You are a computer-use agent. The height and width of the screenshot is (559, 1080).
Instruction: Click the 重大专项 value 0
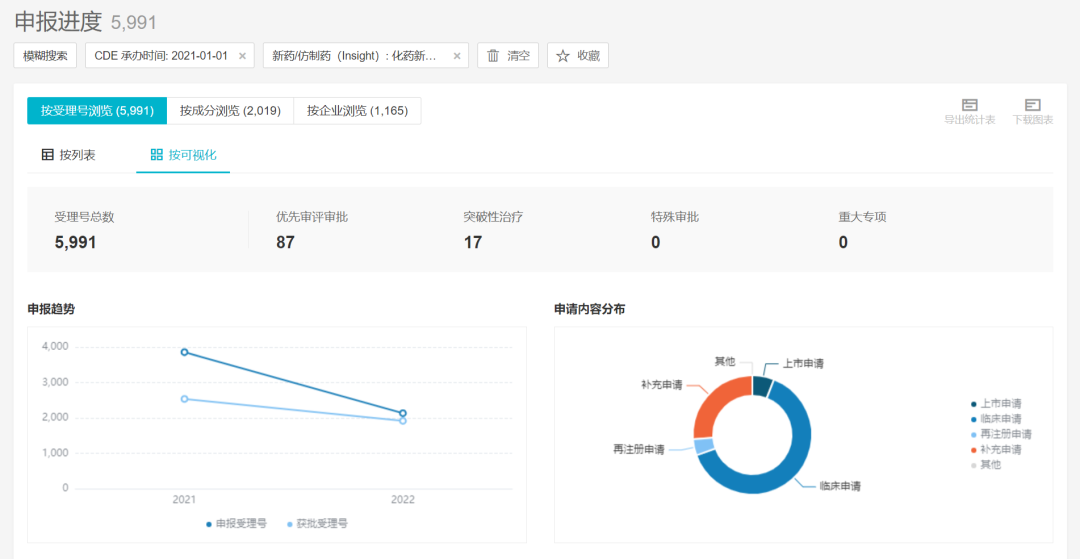(843, 242)
